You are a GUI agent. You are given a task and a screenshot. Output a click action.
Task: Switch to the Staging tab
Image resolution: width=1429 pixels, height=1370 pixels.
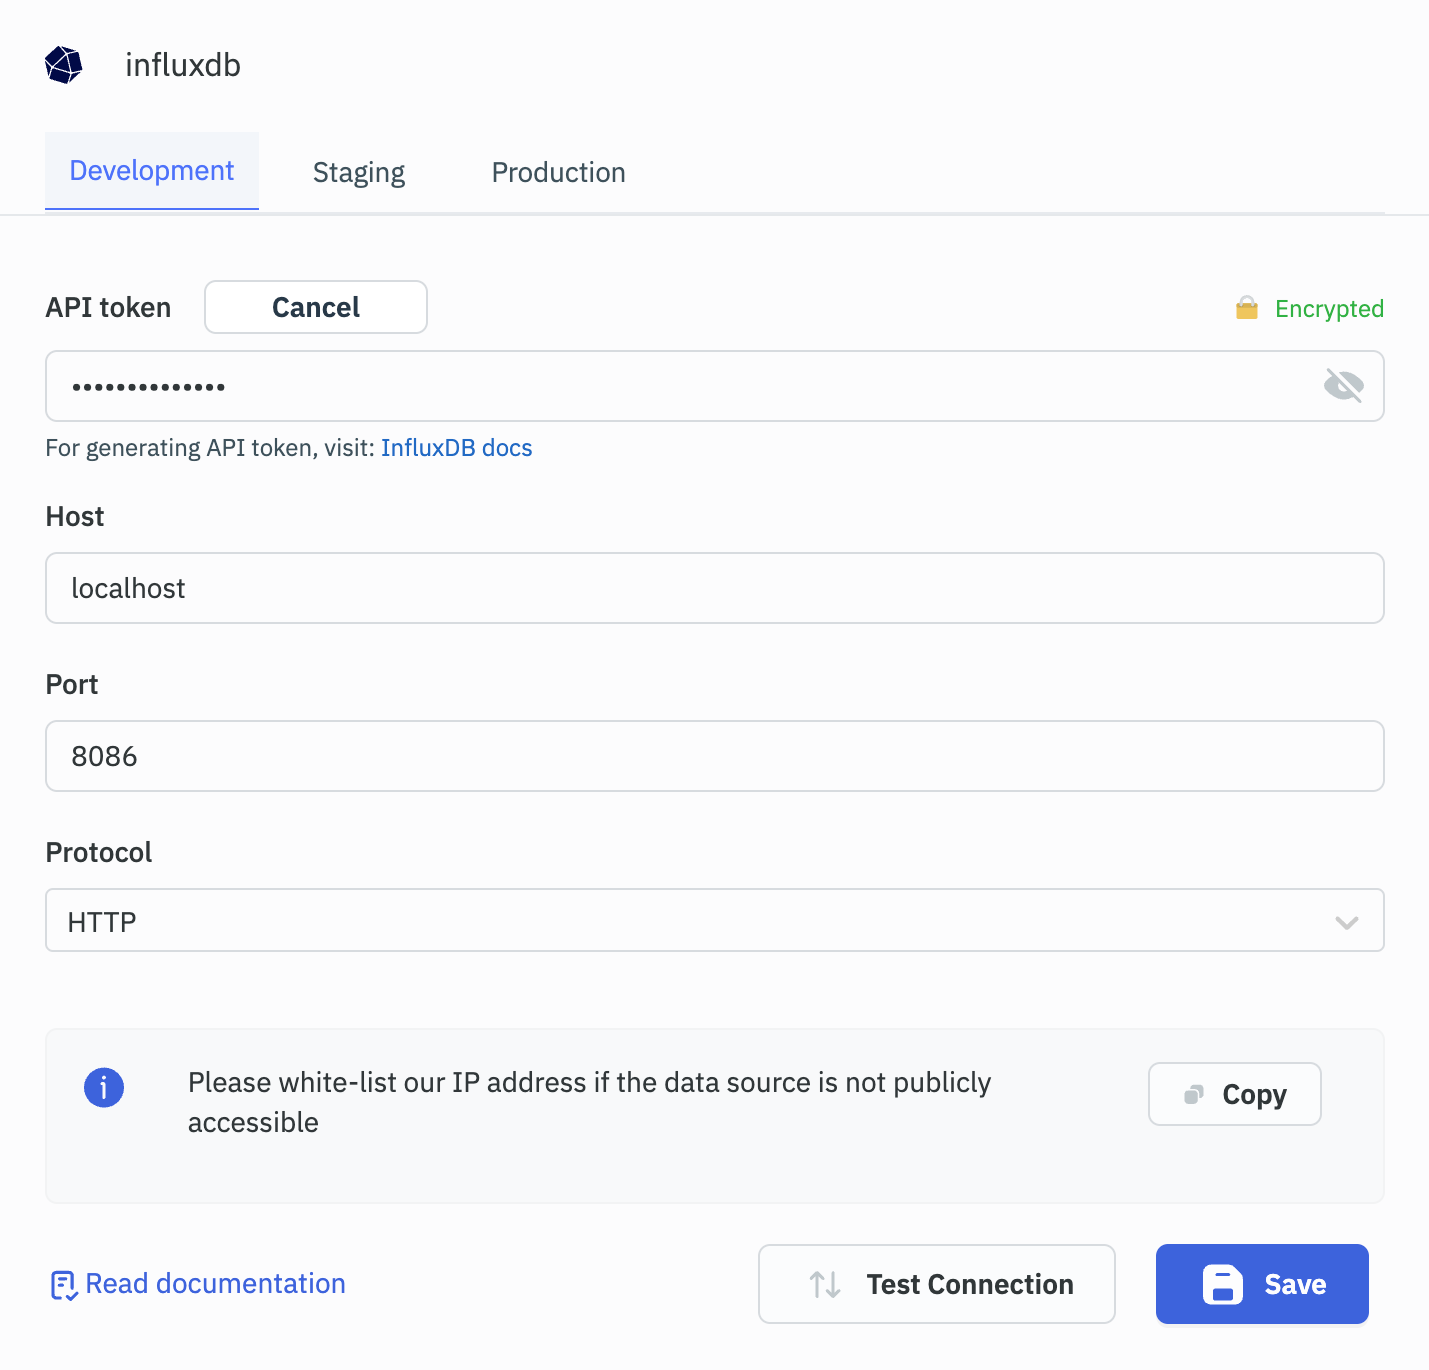pyautogui.click(x=358, y=173)
